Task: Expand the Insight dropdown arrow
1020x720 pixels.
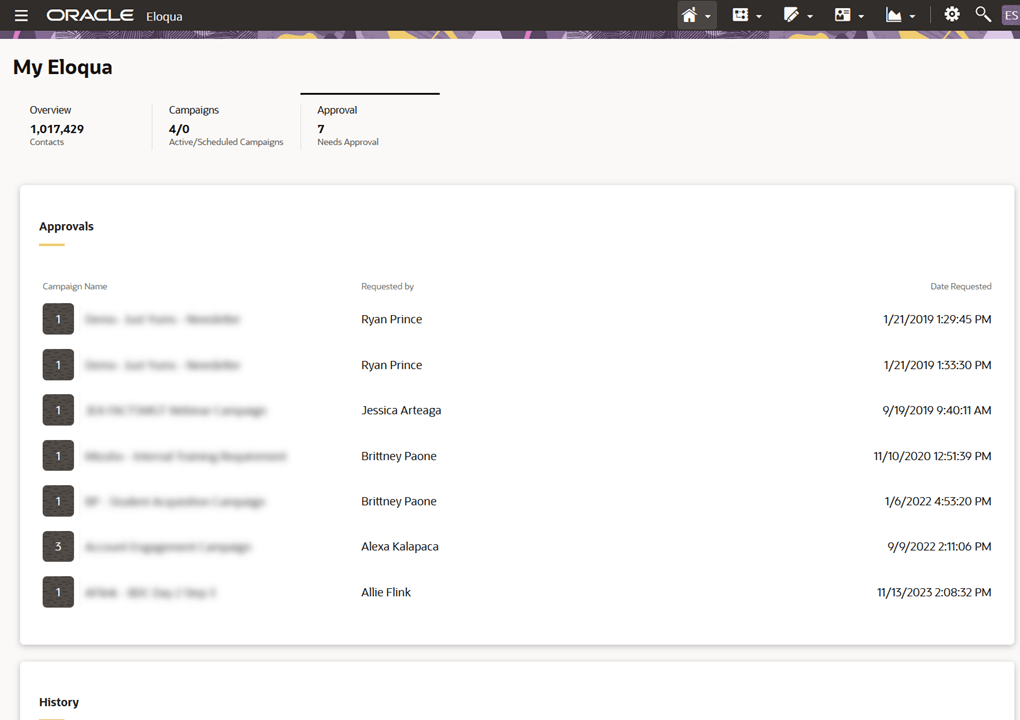Action: (912, 16)
